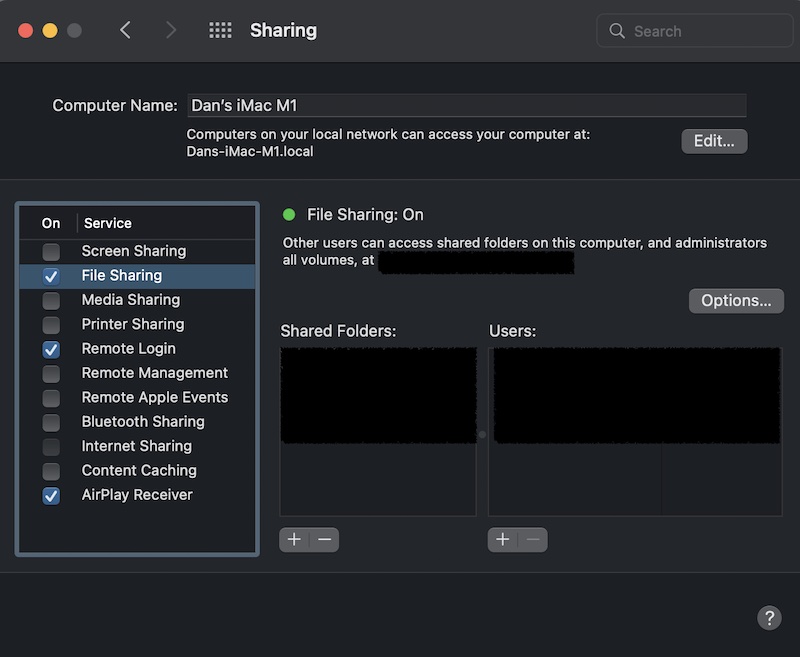Image resolution: width=800 pixels, height=657 pixels.
Task: Open the file sharing Options... button
Action: coord(736,300)
